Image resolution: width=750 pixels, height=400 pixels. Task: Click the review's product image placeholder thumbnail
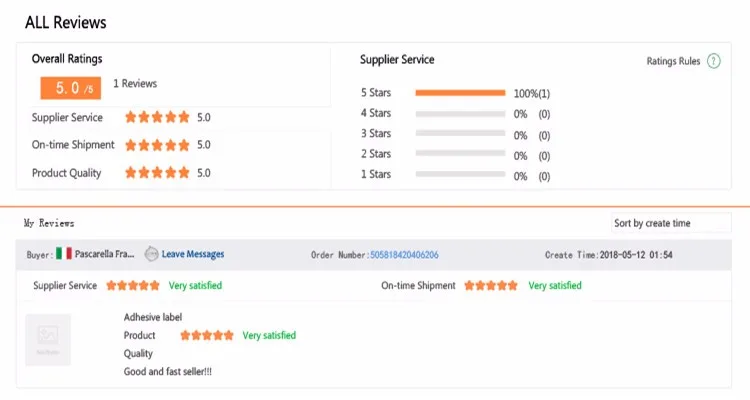pyautogui.click(x=48, y=340)
